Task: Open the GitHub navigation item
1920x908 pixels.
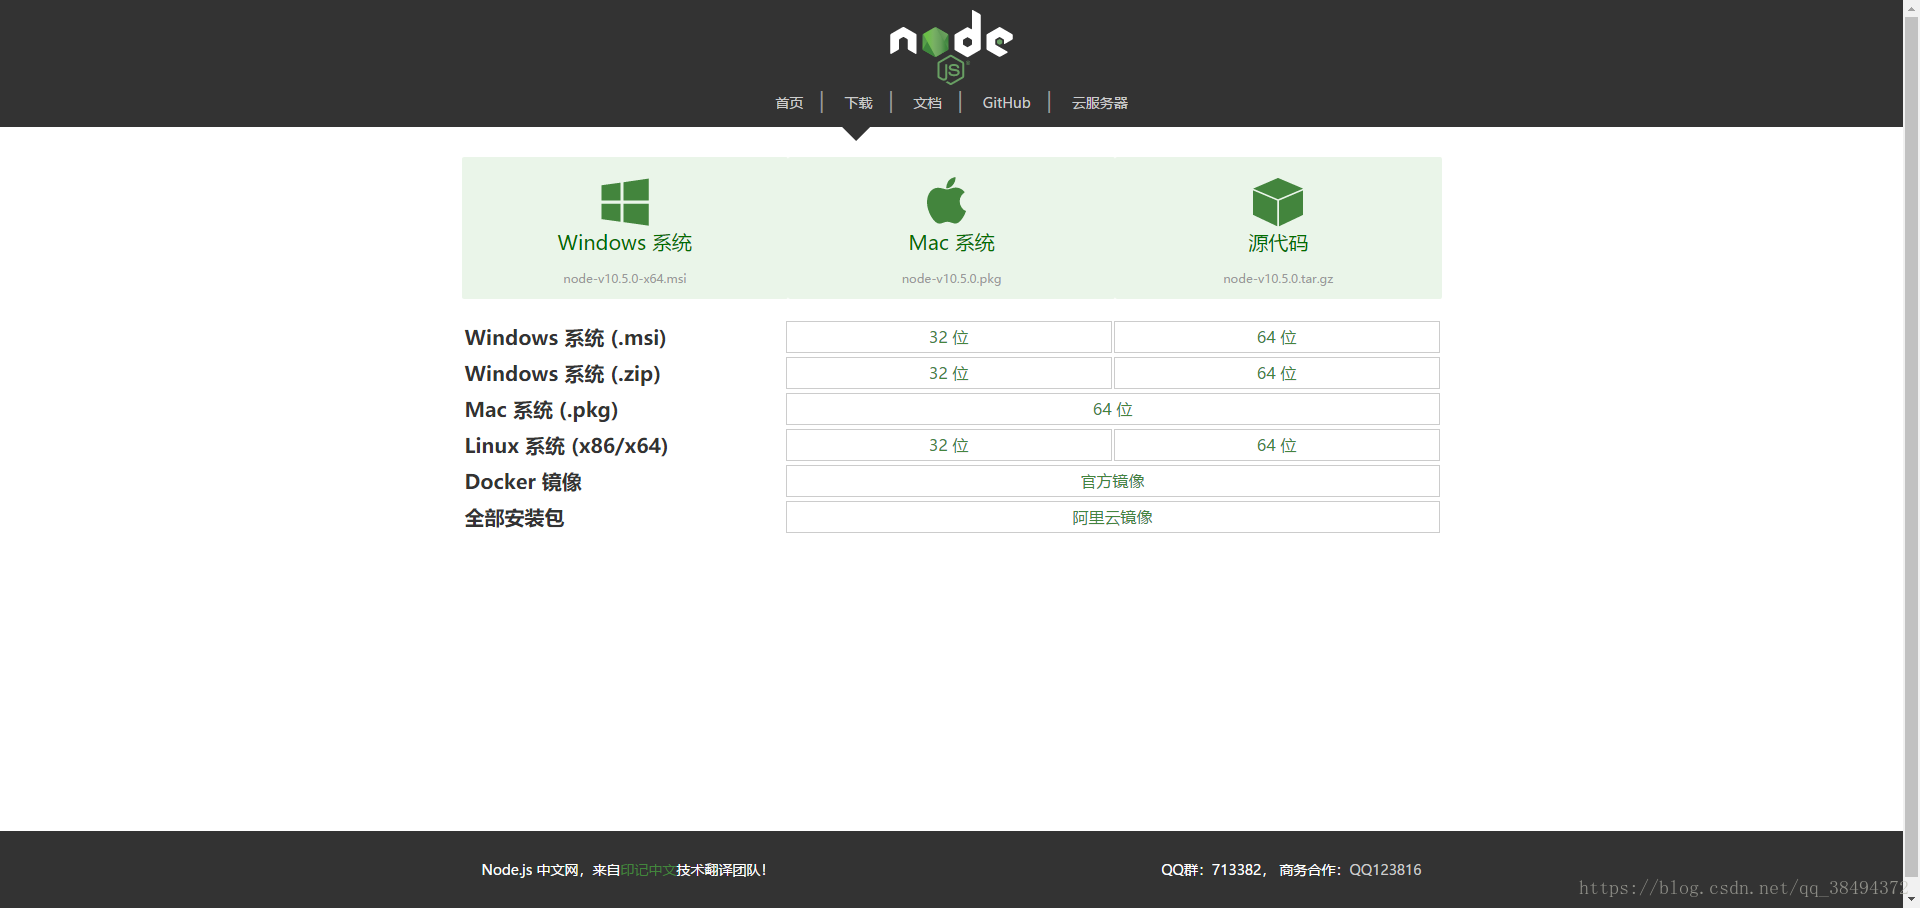Action: (x=1006, y=103)
